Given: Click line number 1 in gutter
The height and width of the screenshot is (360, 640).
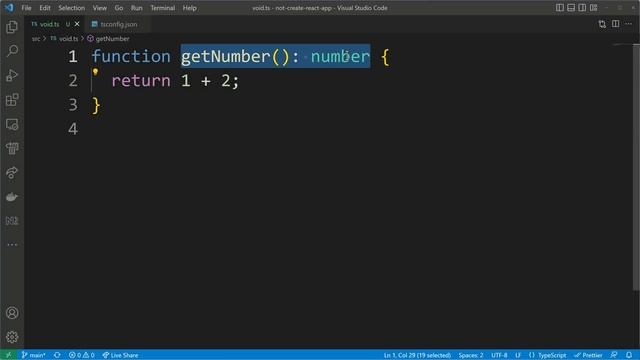Looking at the screenshot, I should pyautogui.click(x=73, y=56).
